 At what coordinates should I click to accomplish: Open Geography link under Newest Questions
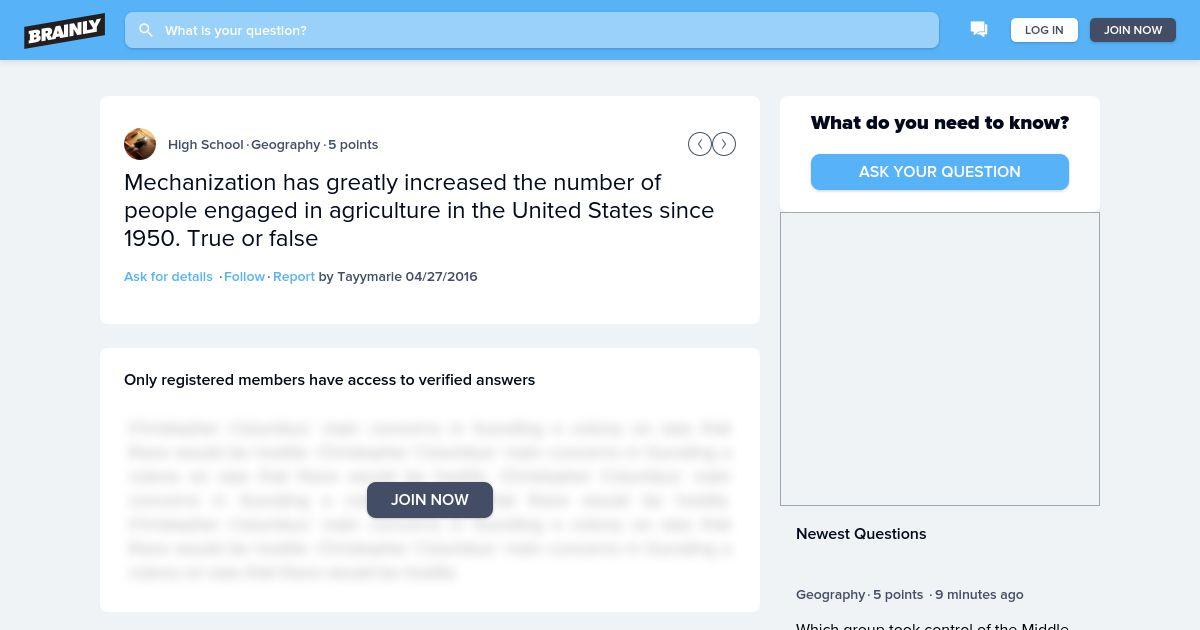[831, 594]
